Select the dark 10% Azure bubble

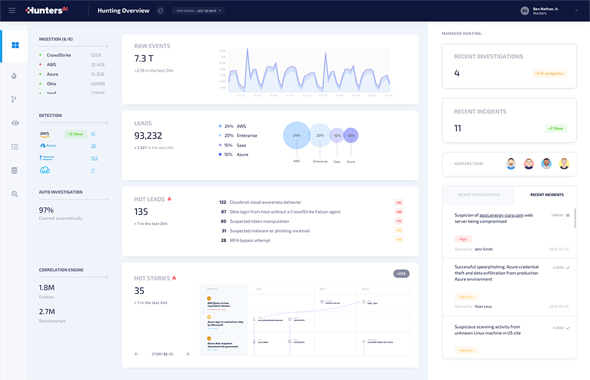coord(351,135)
